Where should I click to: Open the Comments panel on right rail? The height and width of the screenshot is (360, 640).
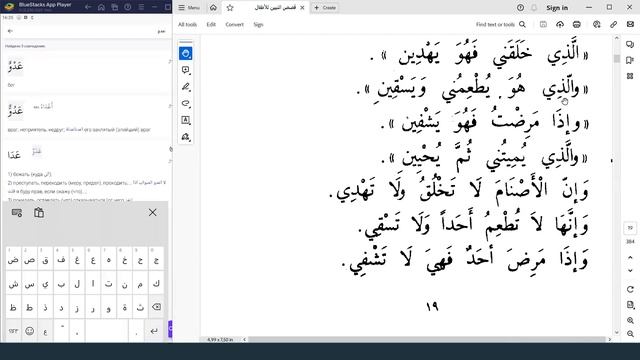(630, 44)
